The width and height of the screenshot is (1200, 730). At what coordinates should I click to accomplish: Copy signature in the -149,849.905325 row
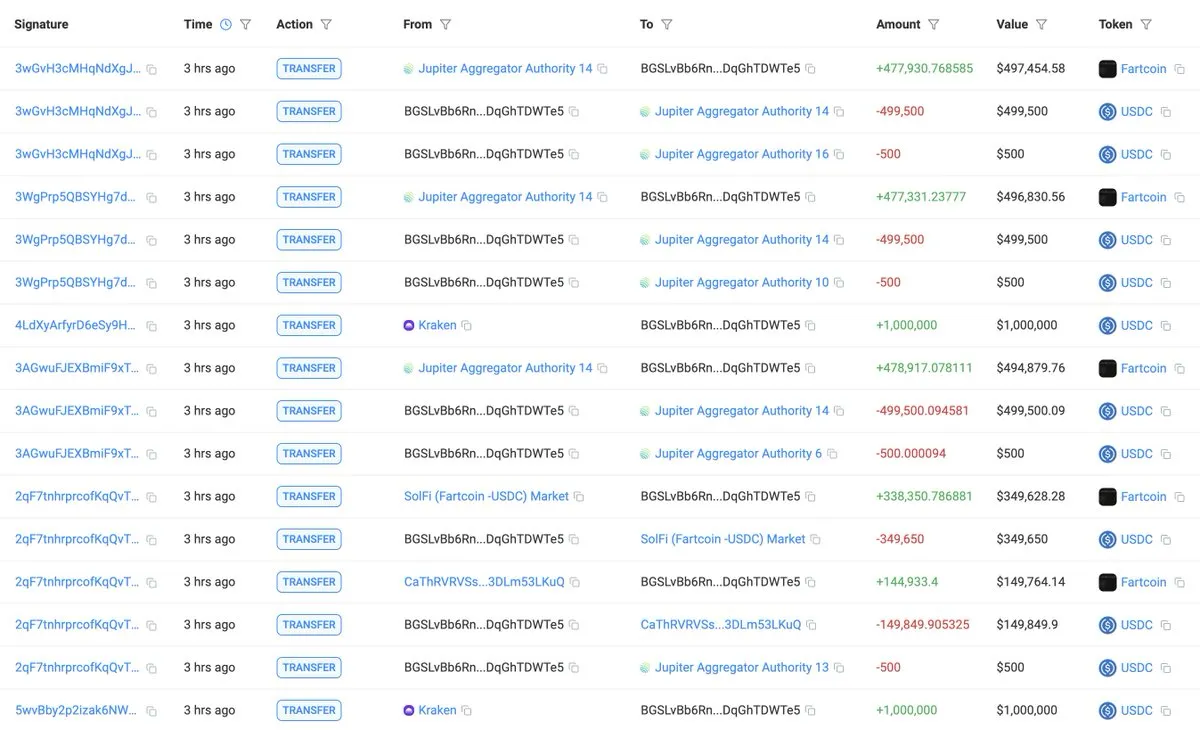tap(152, 625)
